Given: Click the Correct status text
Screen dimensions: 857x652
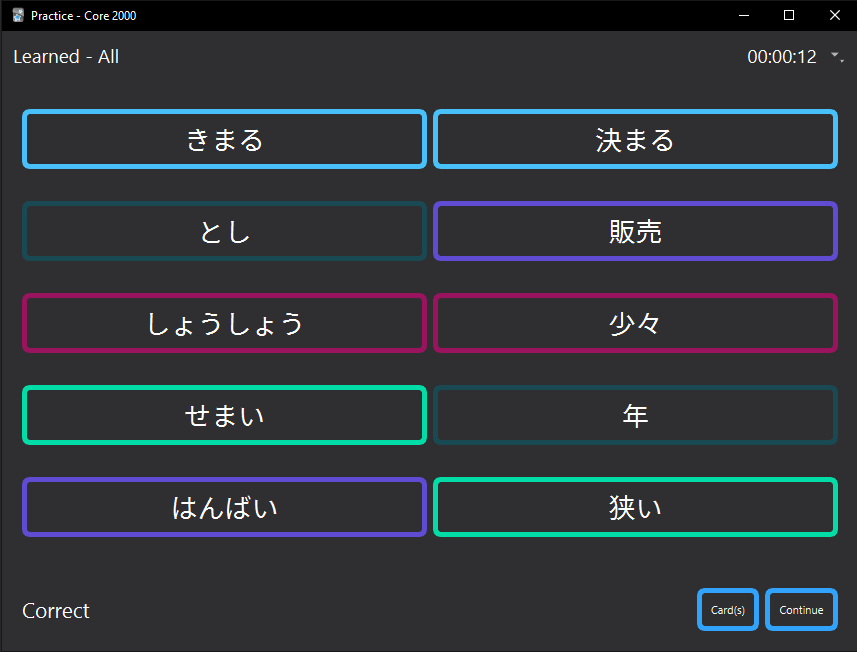Looking at the screenshot, I should (x=56, y=611).
